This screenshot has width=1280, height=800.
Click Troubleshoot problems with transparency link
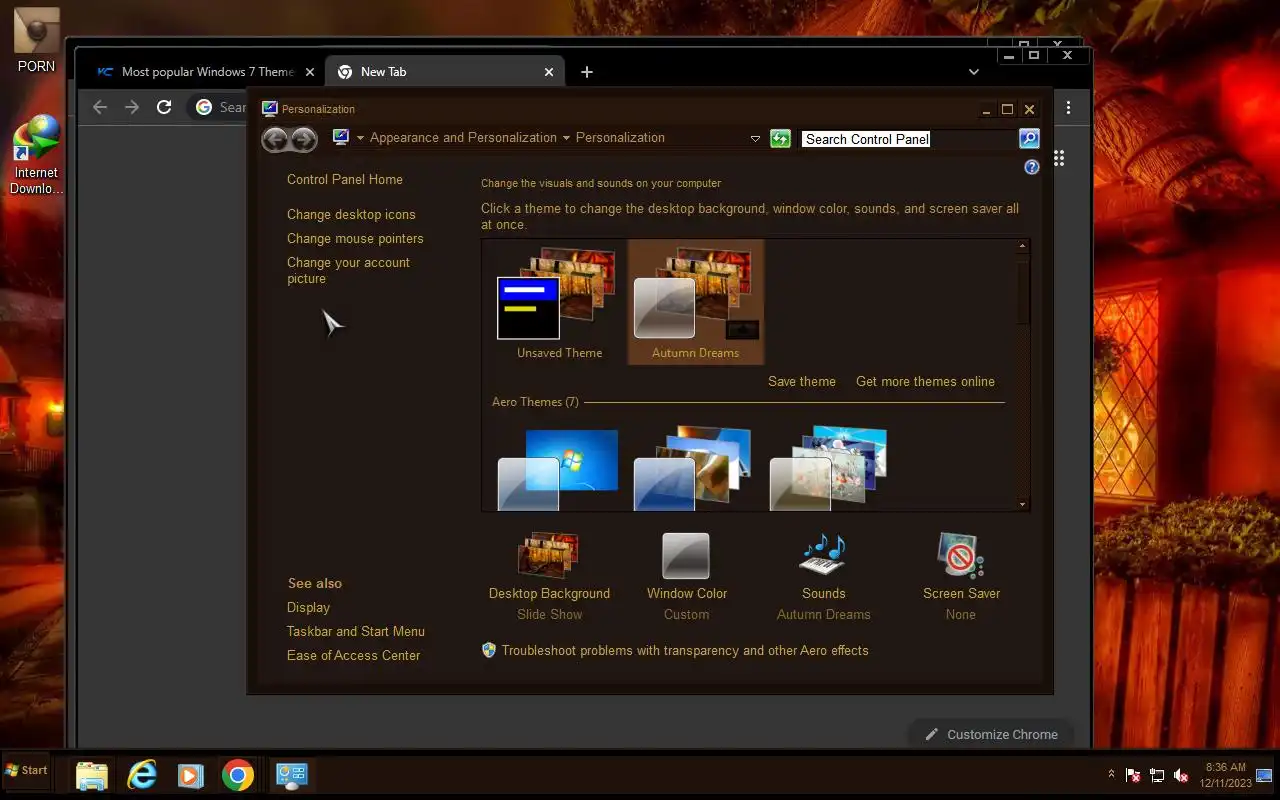tap(685, 650)
